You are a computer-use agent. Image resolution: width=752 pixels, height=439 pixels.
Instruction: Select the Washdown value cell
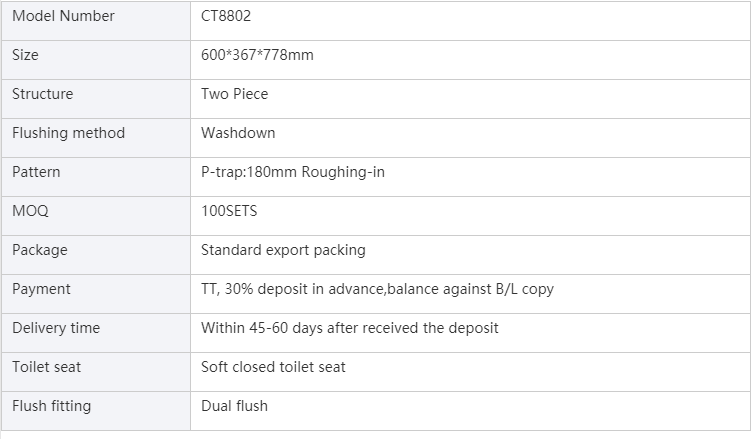(x=238, y=133)
